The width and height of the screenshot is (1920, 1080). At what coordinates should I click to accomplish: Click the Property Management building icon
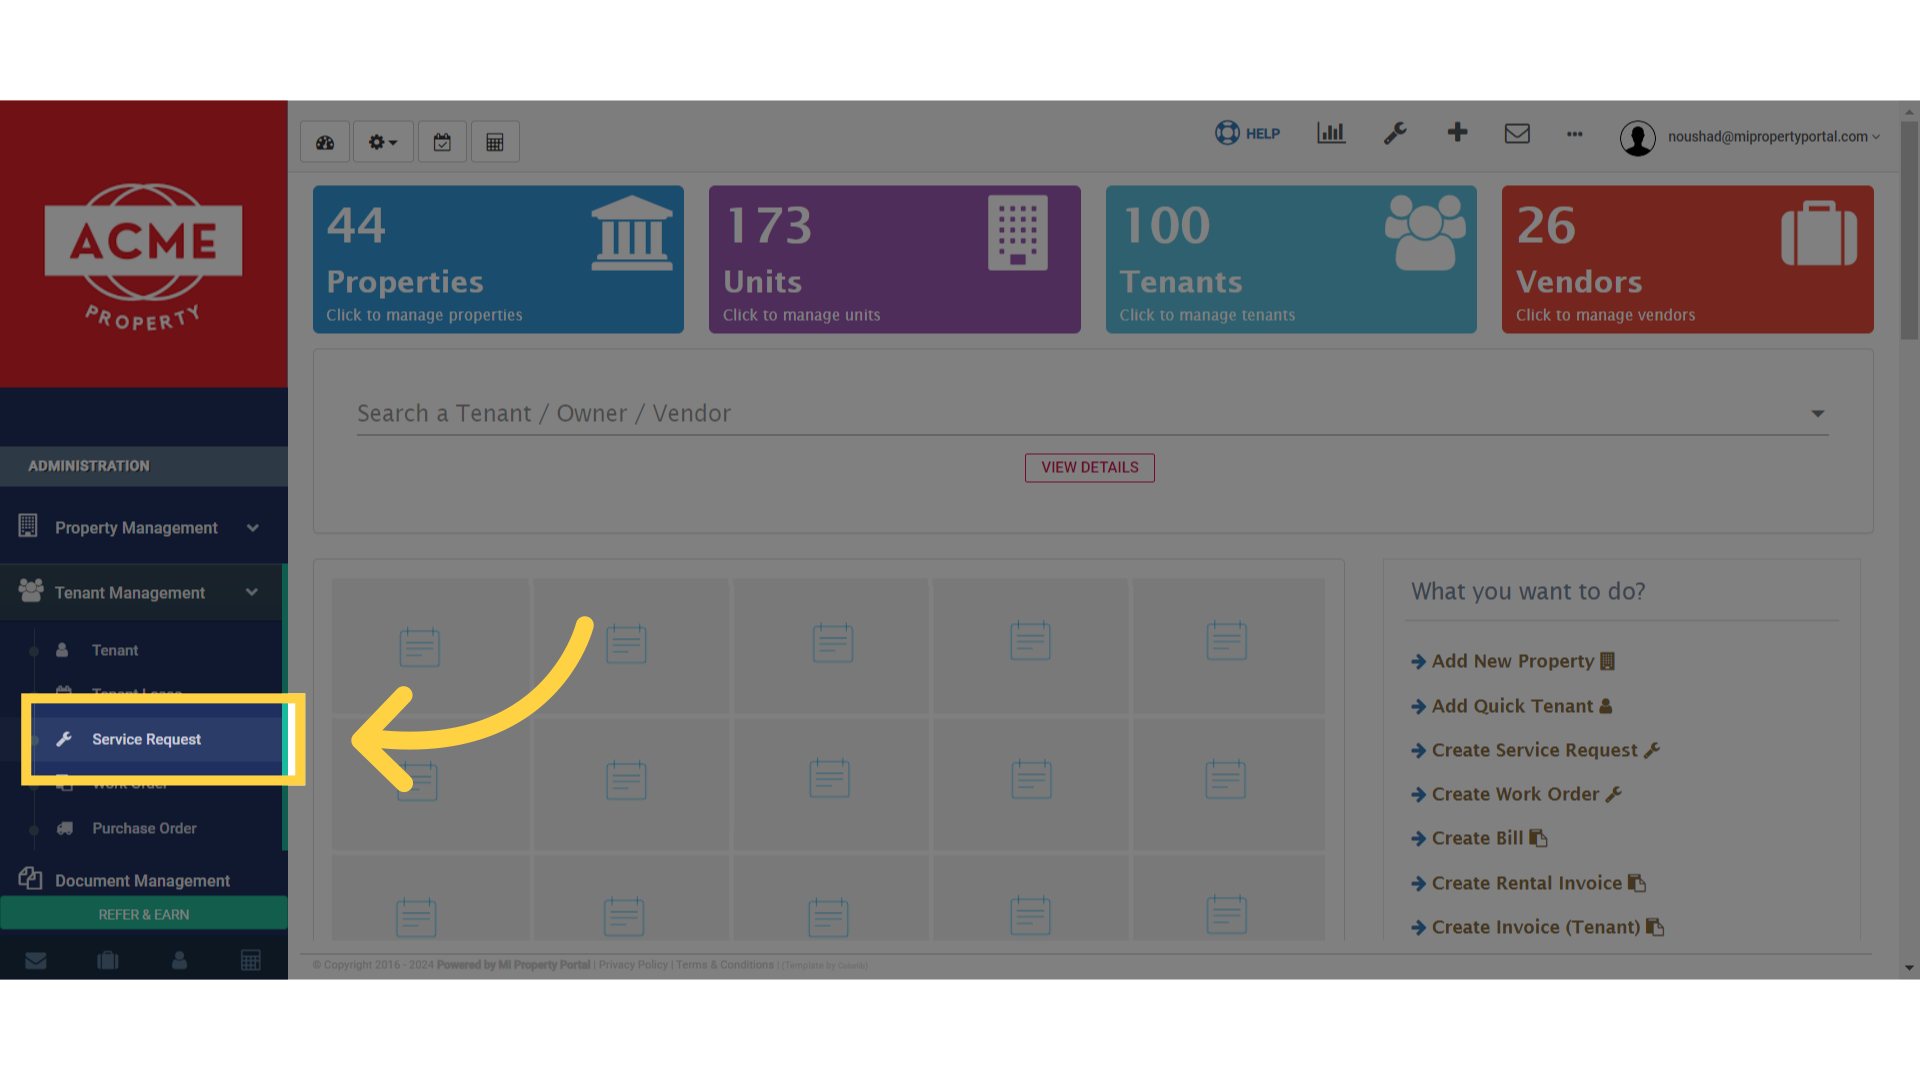click(x=28, y=525)
